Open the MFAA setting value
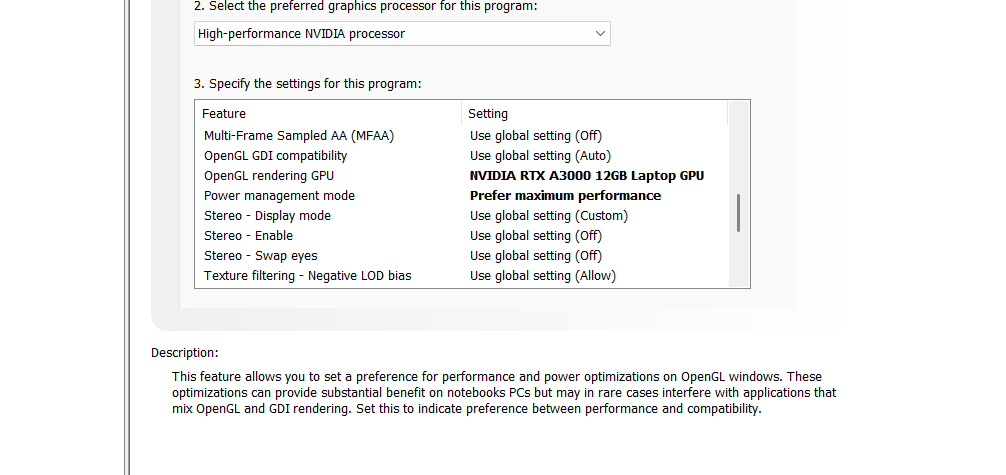The image size is (1006, 475). click(535, 136)
